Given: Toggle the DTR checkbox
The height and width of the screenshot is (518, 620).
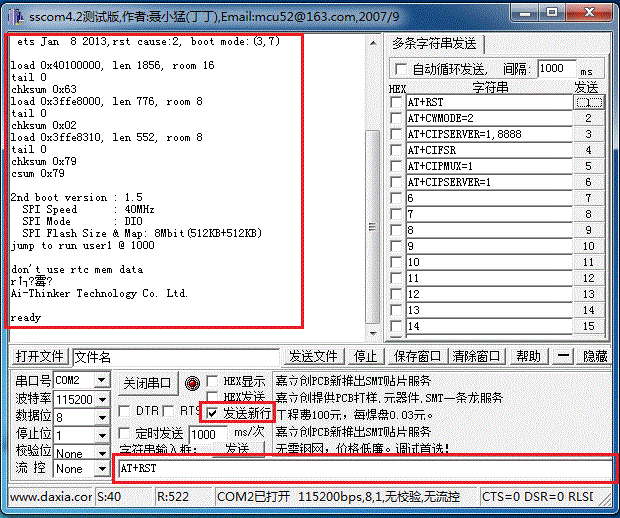Looking at the screenshot, I should [124, 411].
